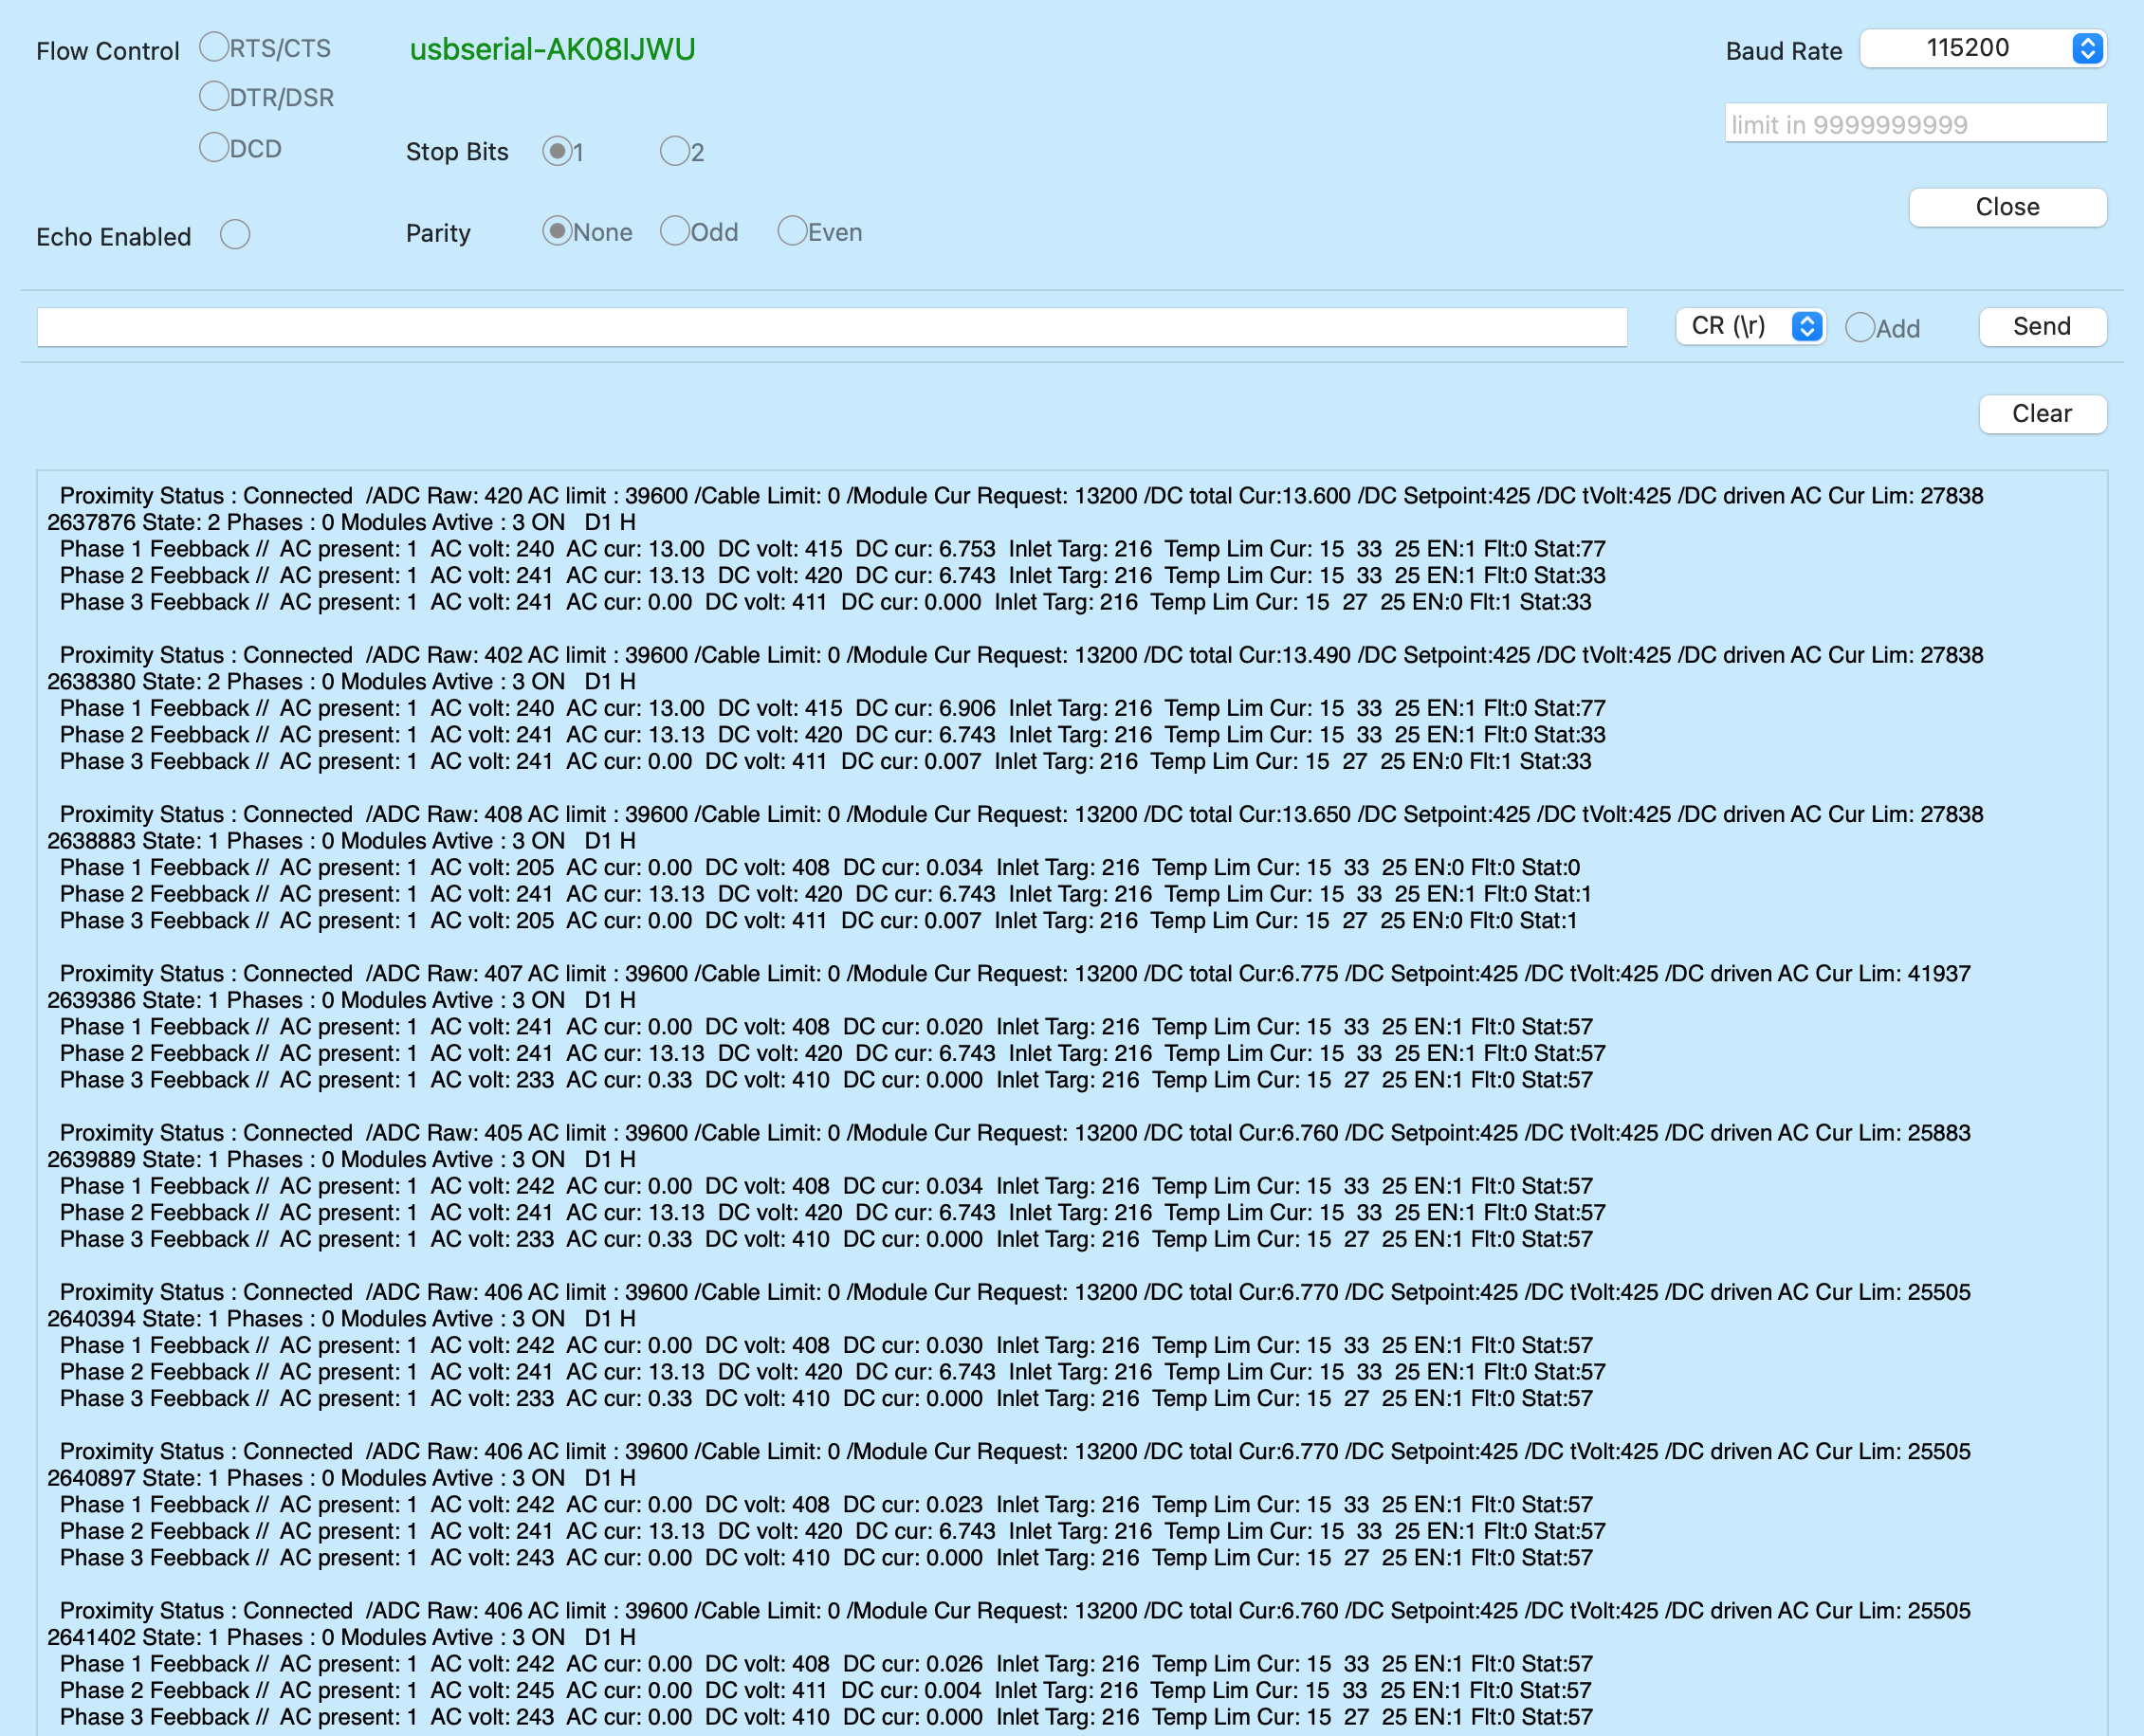Select RTS/CTS flow control option
Viewport: 2144px width, 1736px height.
point(214,47)
